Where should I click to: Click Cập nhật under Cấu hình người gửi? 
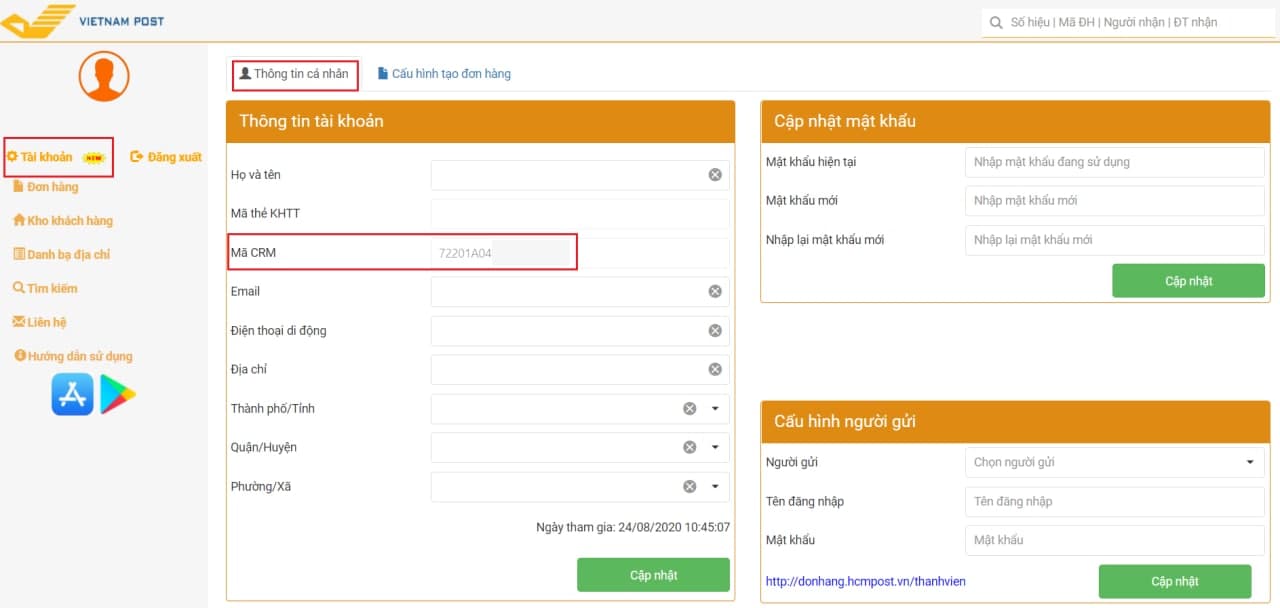click(x=1174, y=581)
